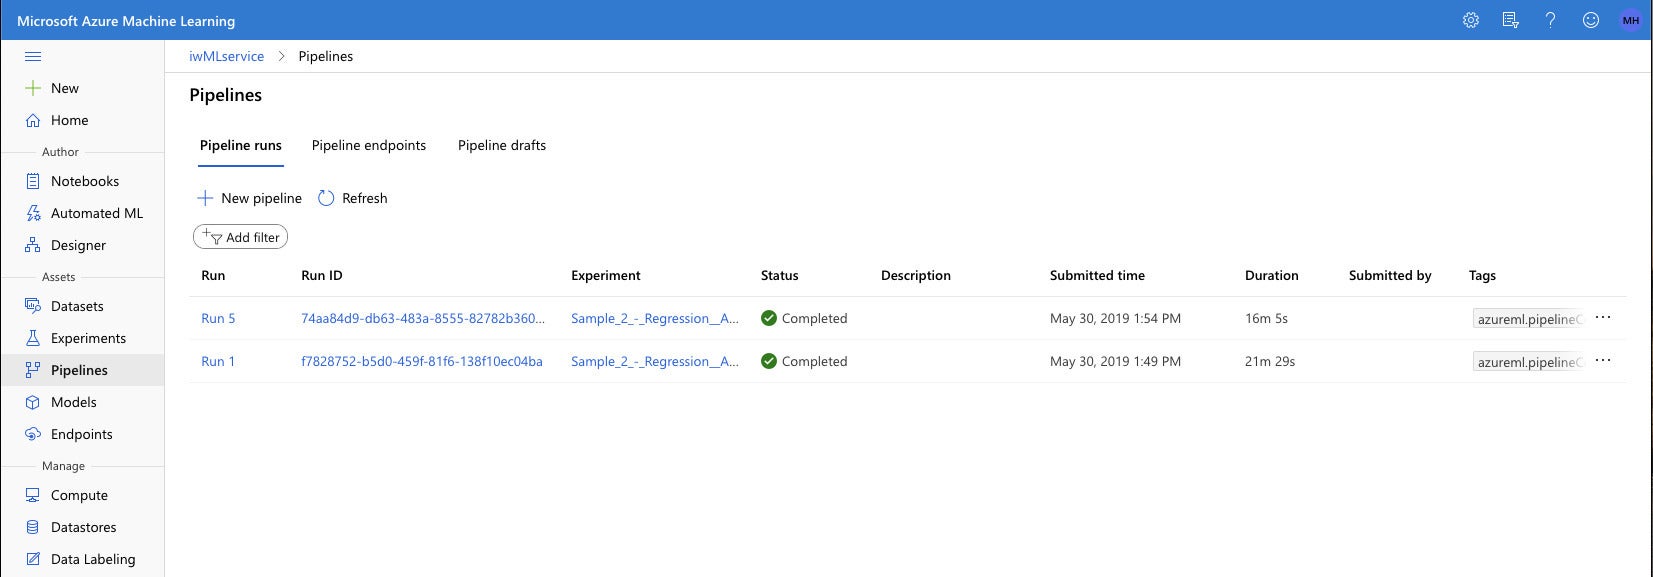Open the experiment link for Run 5
This screenshot has height=577, width=1653.
(x=655, y=318)
